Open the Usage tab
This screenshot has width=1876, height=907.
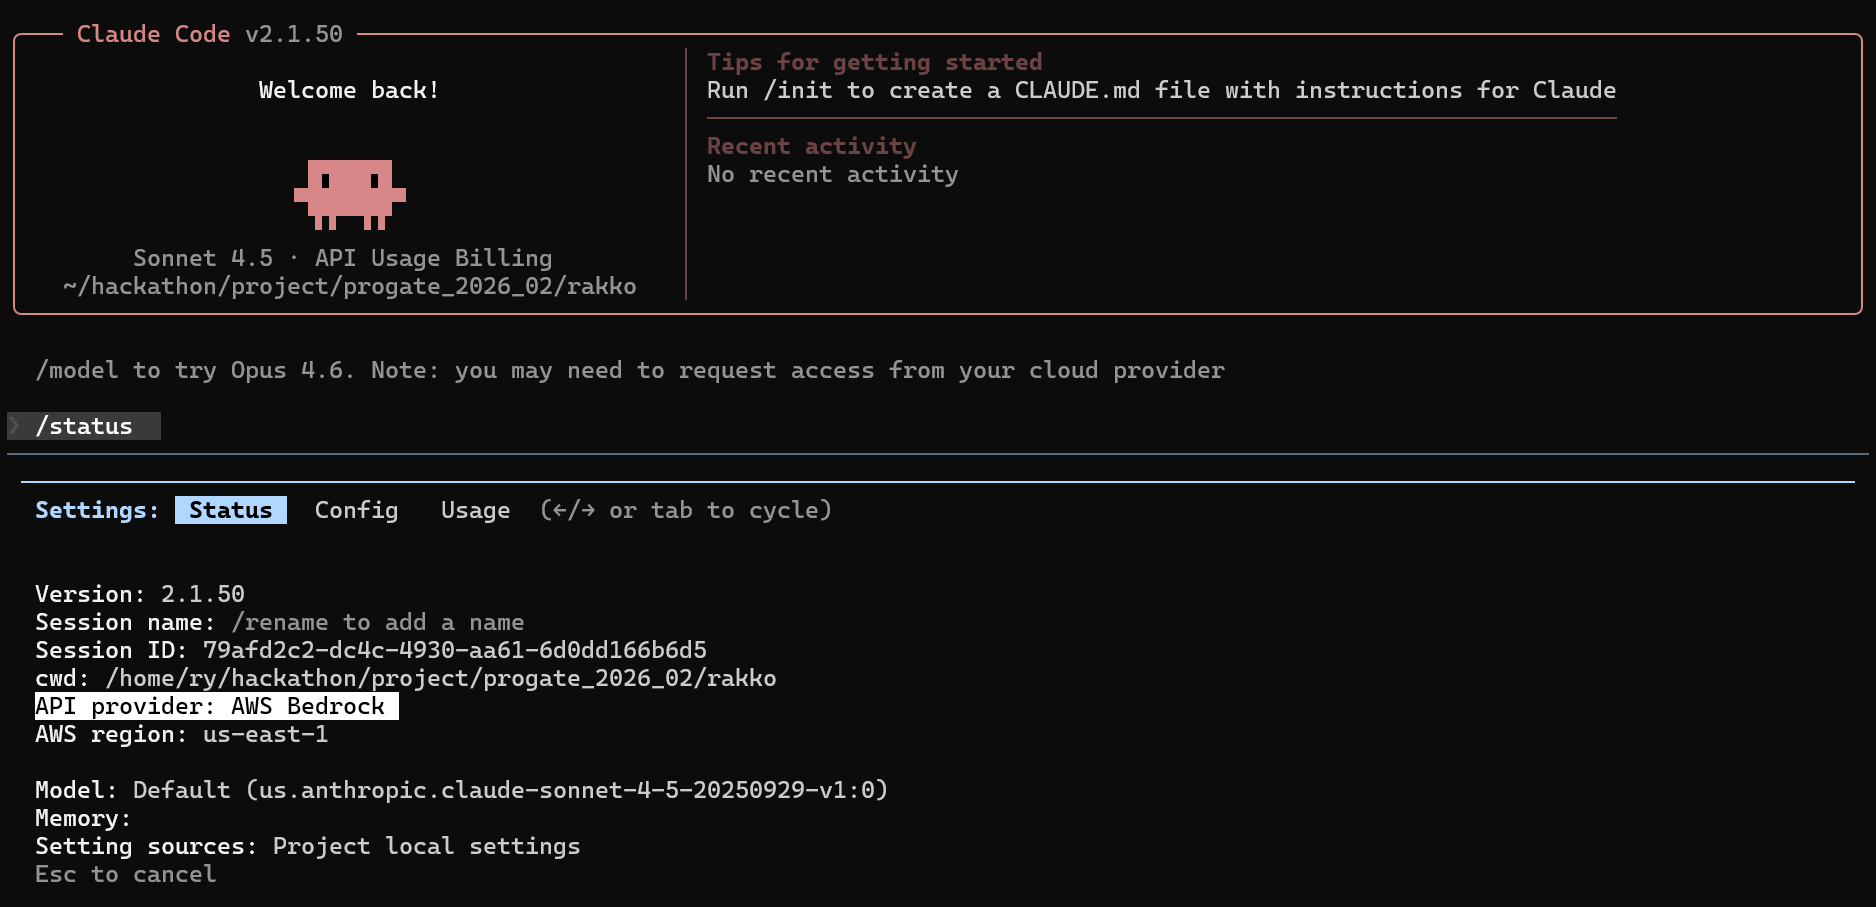point(475,510)
